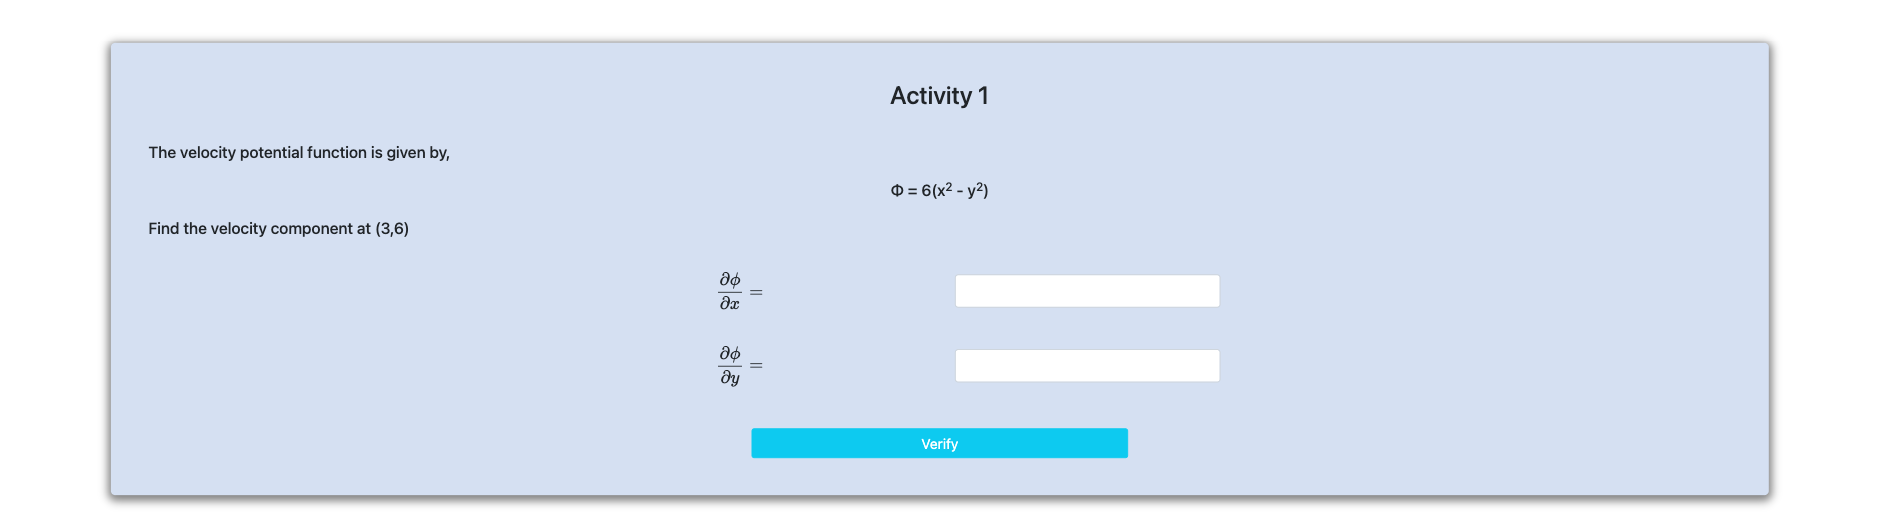Click the ∂φ numerator above ∂x
Image resolution: width=1877 pixels, height=529 pixels.
(x=730, y=280)
